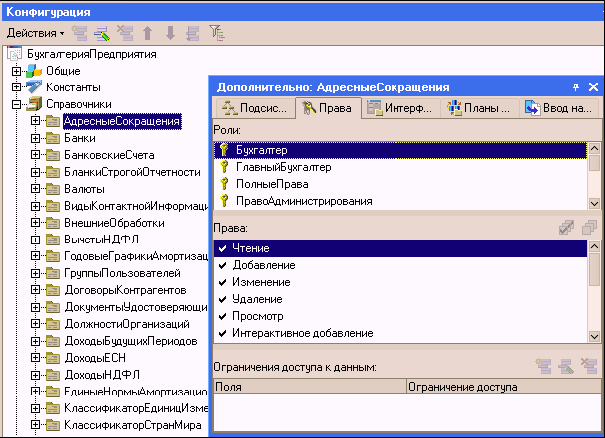This screenshot has width=605, height=438.
Task: Click the clear all rights icon
Action: pos(589,228)
